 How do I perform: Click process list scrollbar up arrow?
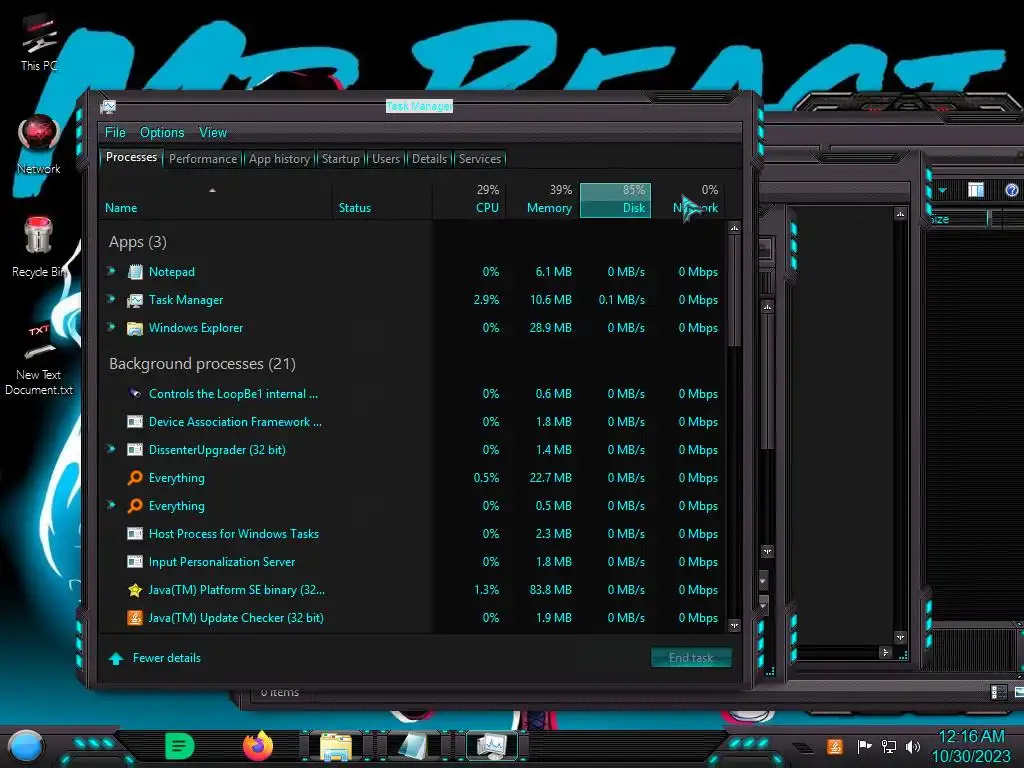point(735,228)
